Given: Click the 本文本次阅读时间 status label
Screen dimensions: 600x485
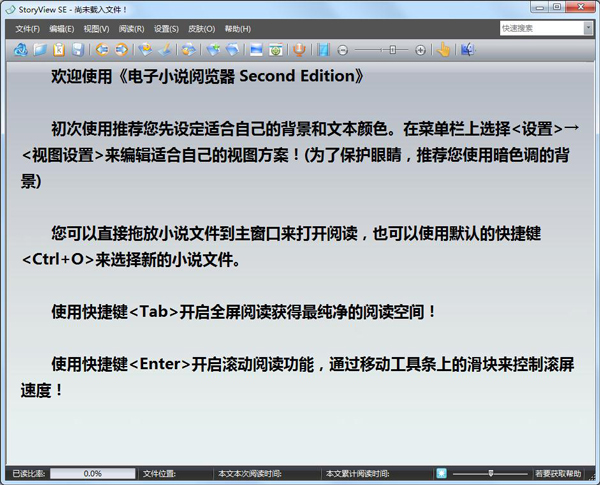Looking at the screenshot, I should 249,474.
